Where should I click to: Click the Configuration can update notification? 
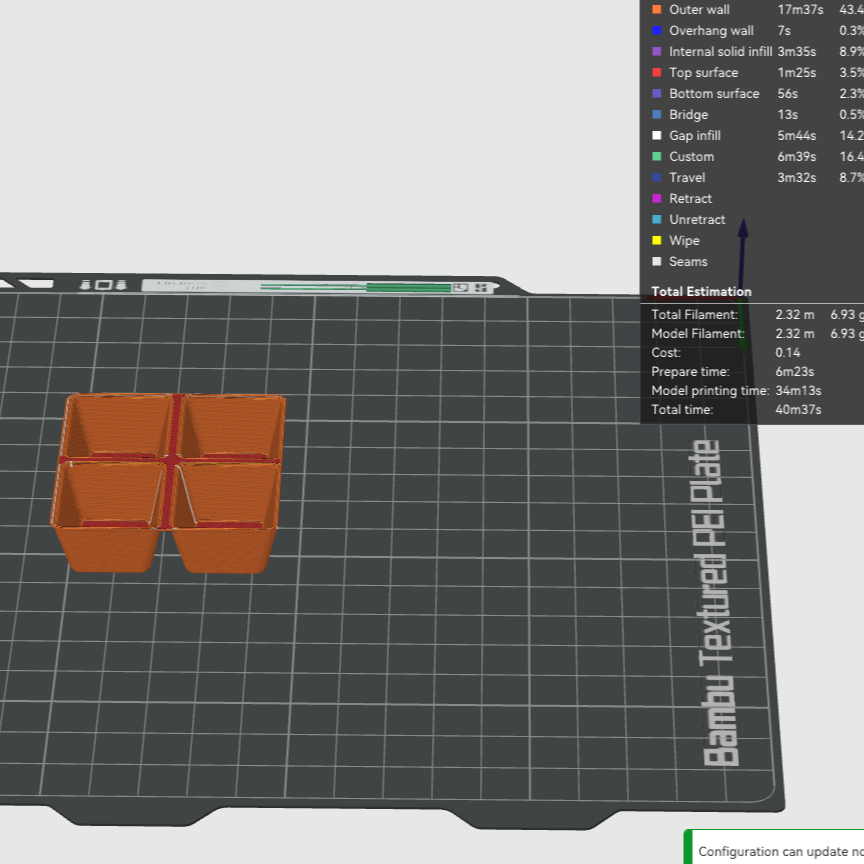[x=775, y=847]
